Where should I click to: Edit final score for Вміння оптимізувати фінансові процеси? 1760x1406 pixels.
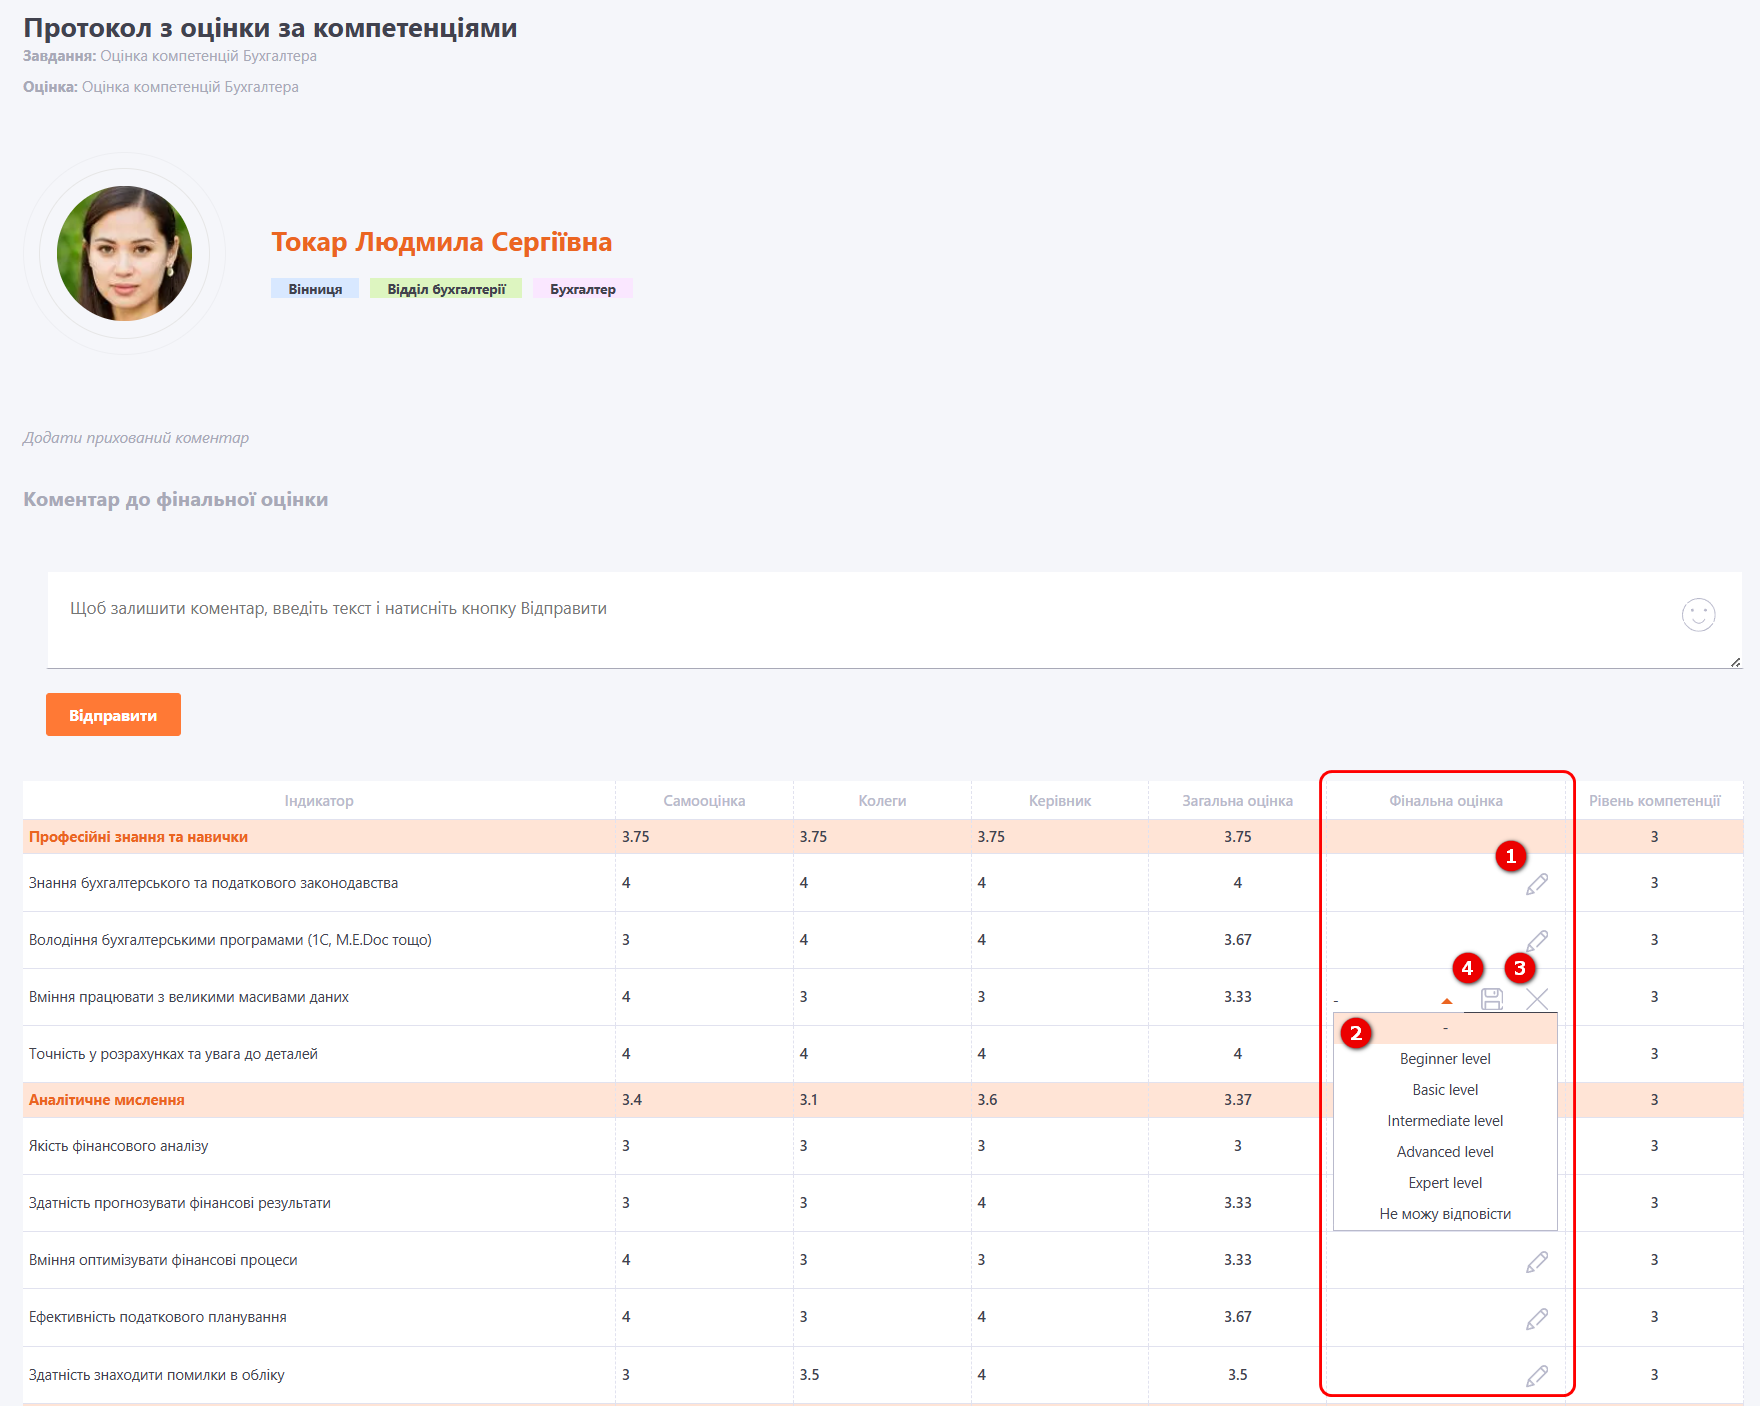coord(1537,1262)
